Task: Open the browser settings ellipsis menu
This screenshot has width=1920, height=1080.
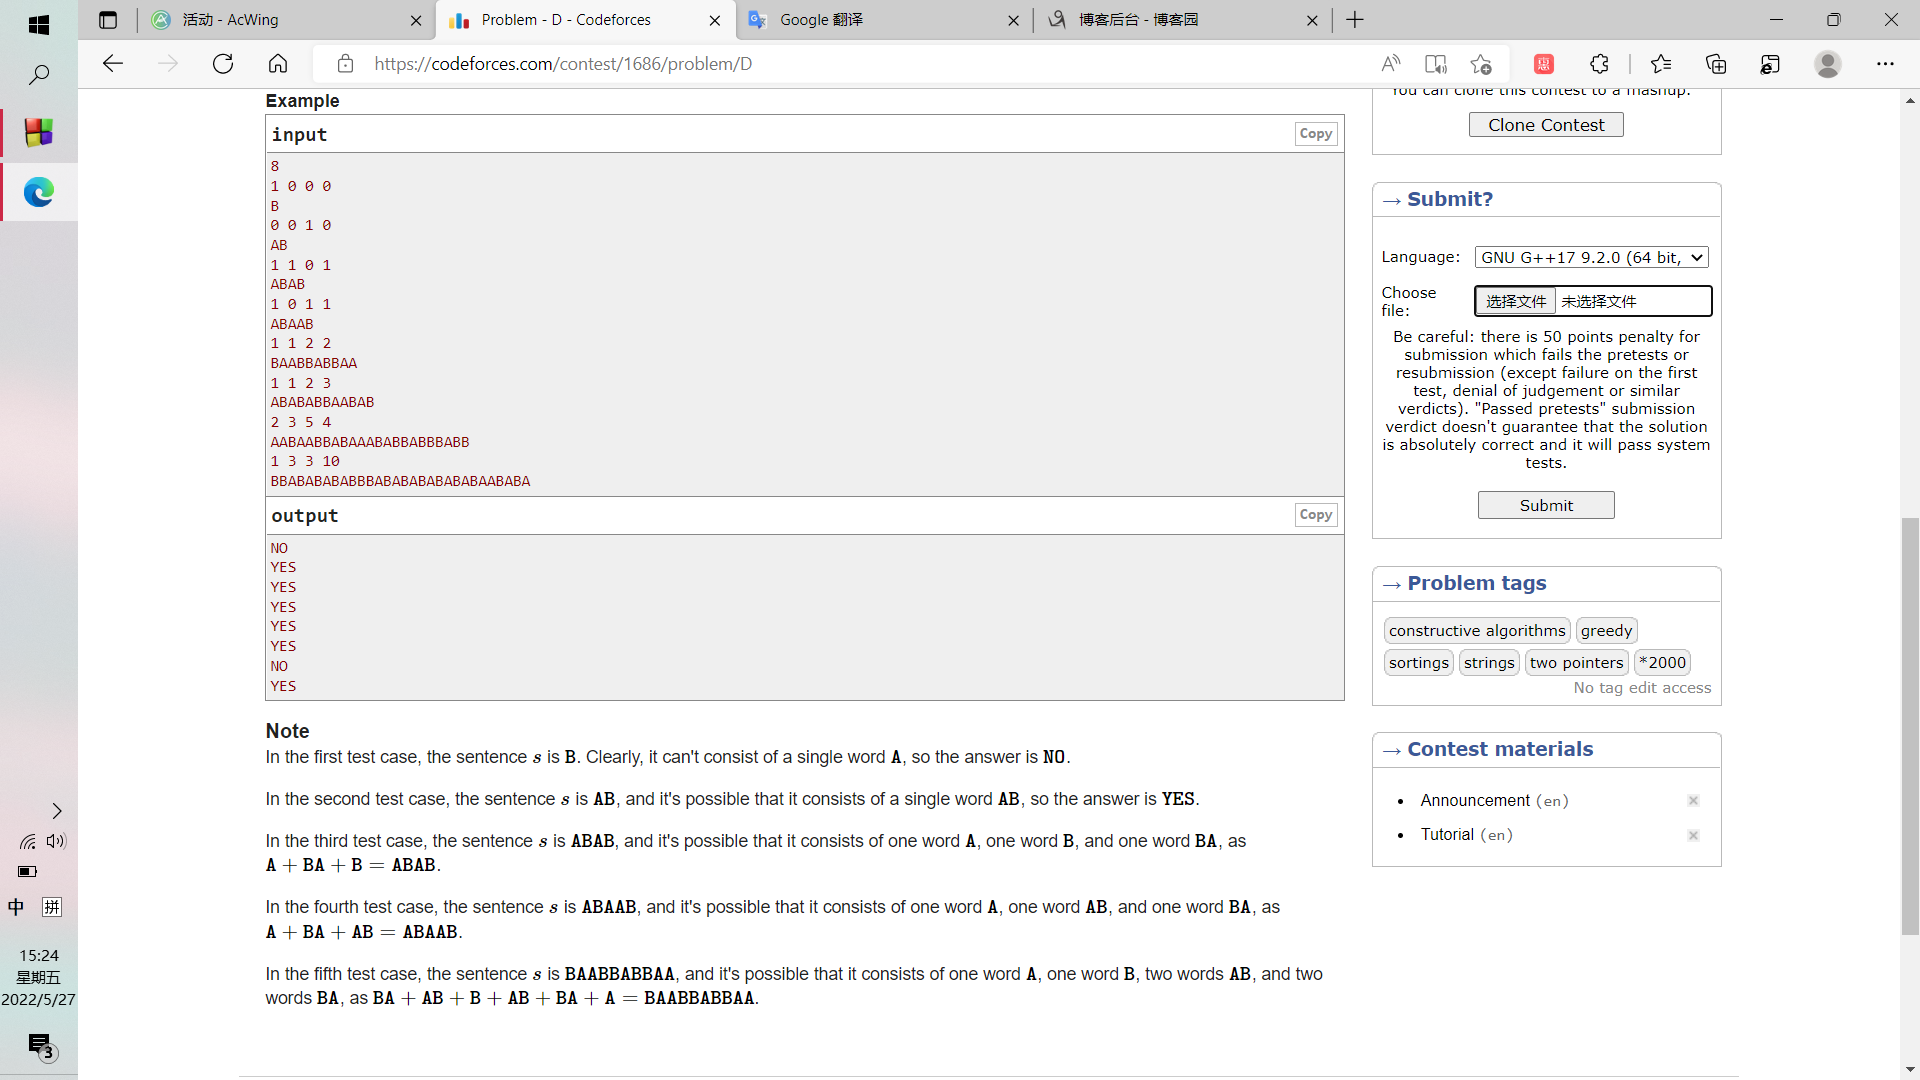Action: [x=1885, y=64]
